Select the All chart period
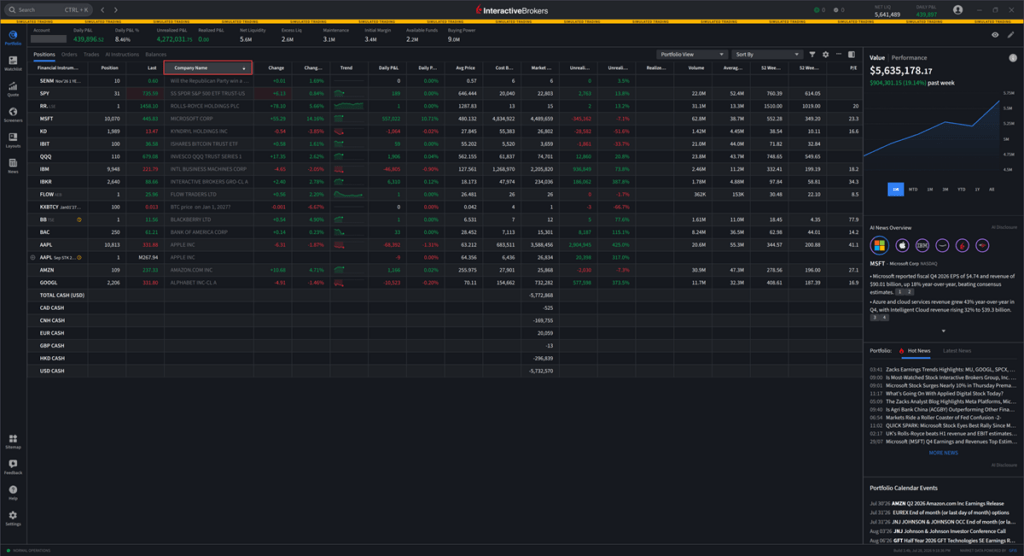The height and width of the screenshot is (556, 1024). [991, 189]
